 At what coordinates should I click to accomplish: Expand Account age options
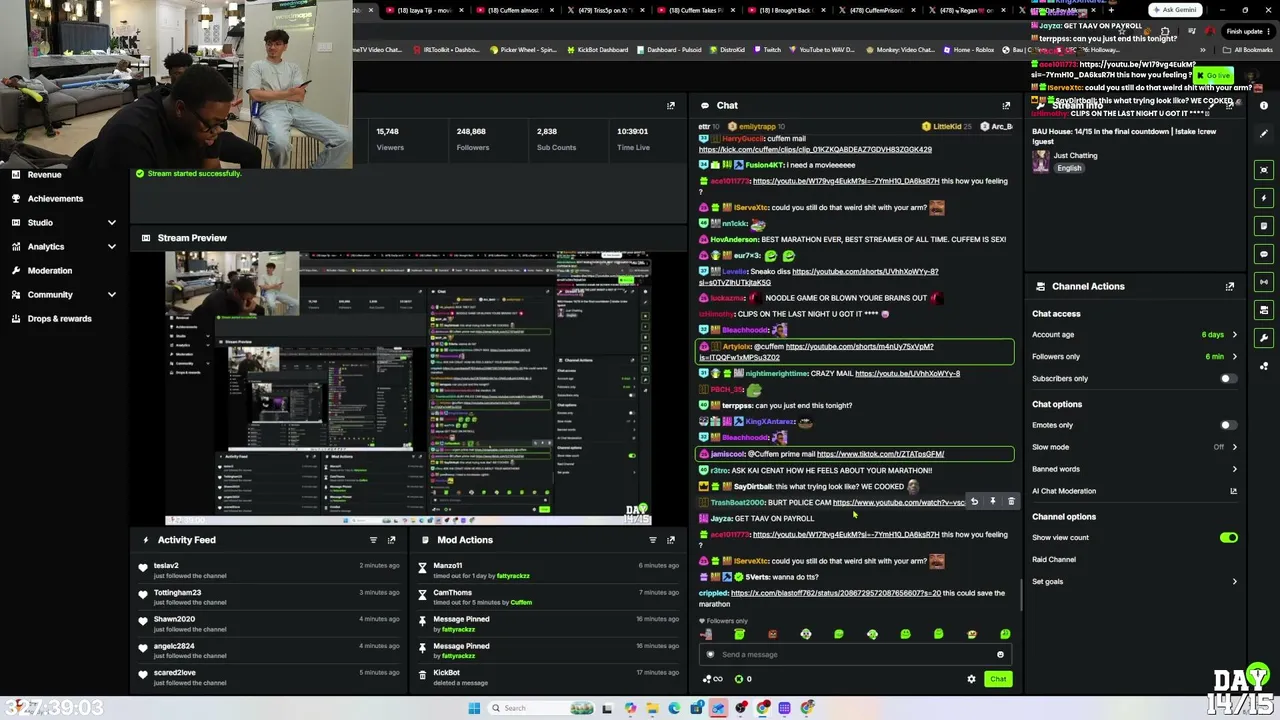click(1234, 335)
